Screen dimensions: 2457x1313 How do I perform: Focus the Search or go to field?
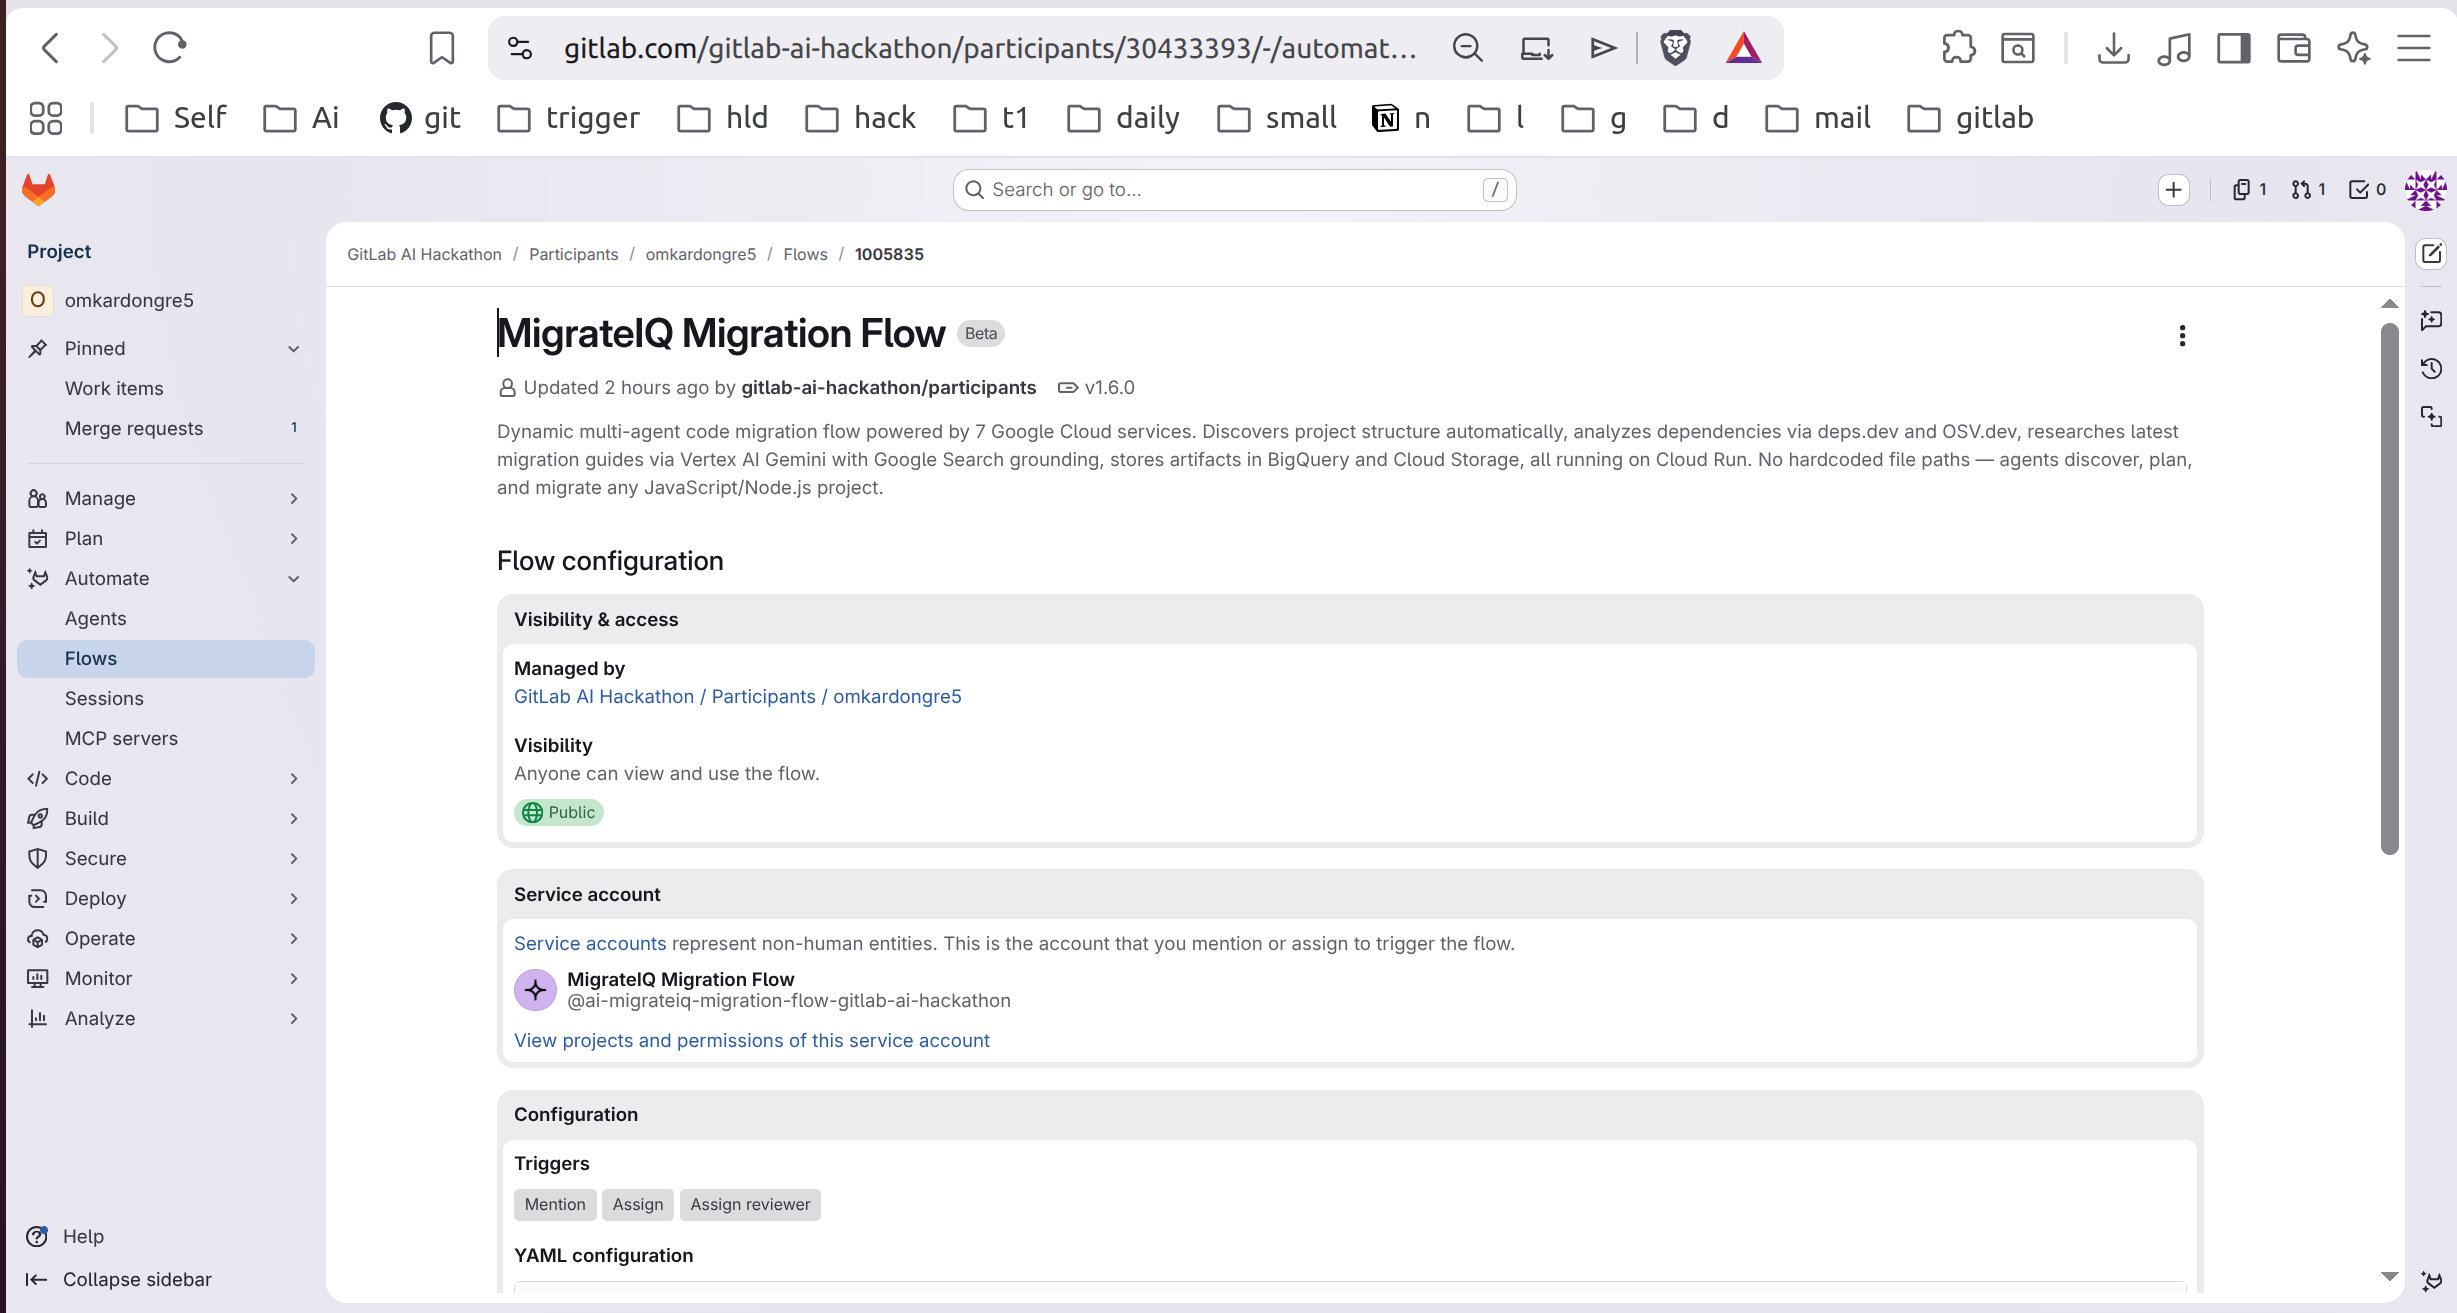click(1233, 190)
